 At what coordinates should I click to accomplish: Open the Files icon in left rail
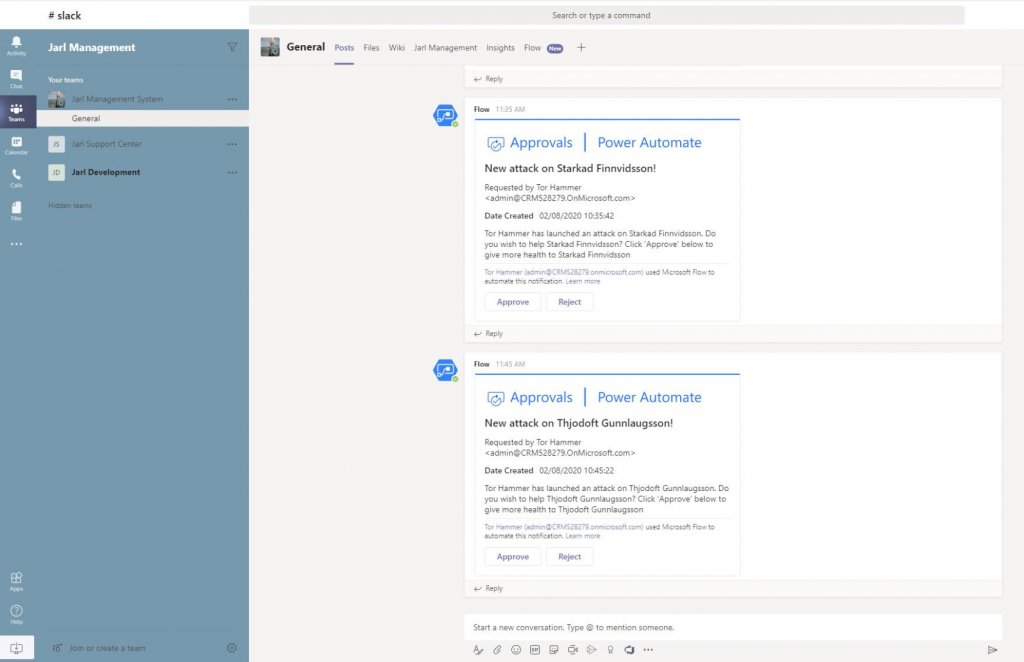point(16,211)
